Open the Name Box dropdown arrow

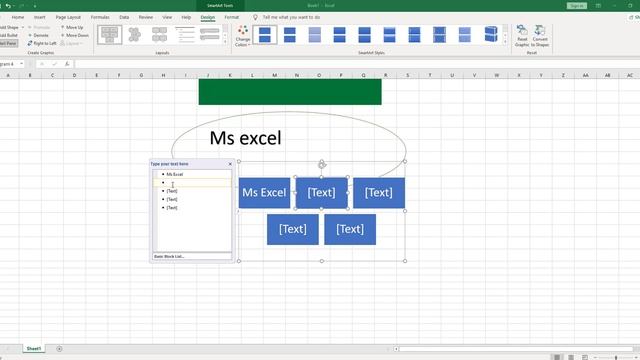tap(21, 64)
